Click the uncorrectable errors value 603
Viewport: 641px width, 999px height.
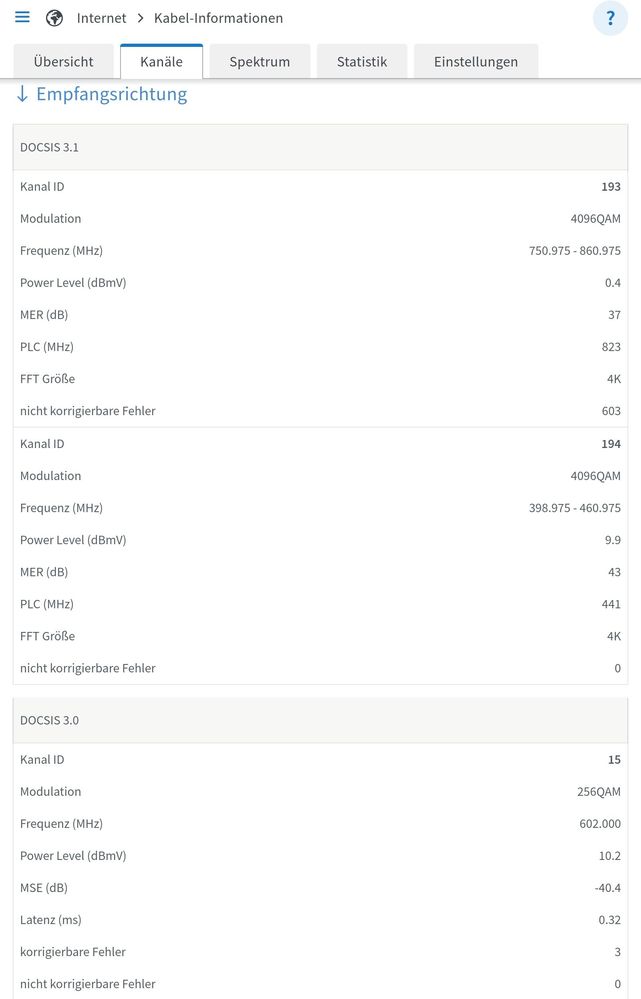pos(611,411)
